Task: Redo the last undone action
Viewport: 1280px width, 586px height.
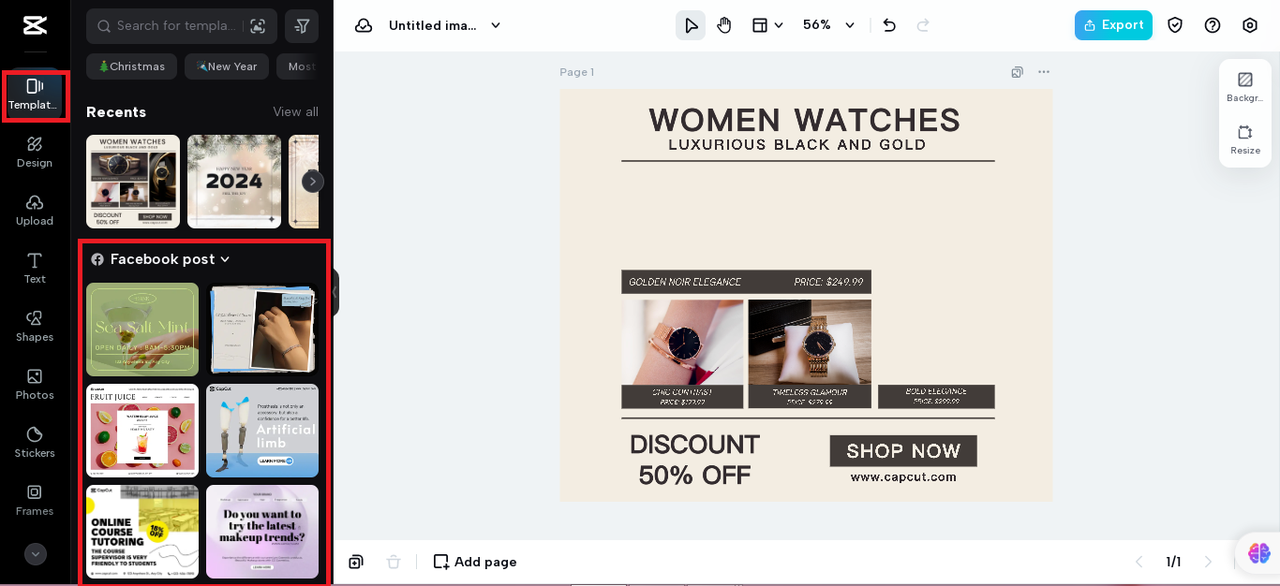Action: pyautogui.click(x=923, y=25)
